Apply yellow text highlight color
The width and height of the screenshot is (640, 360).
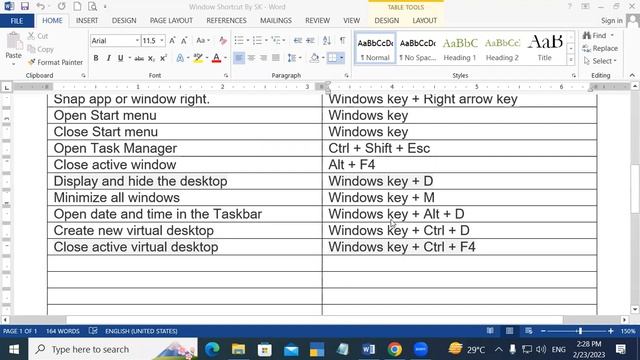coord(198,58)
